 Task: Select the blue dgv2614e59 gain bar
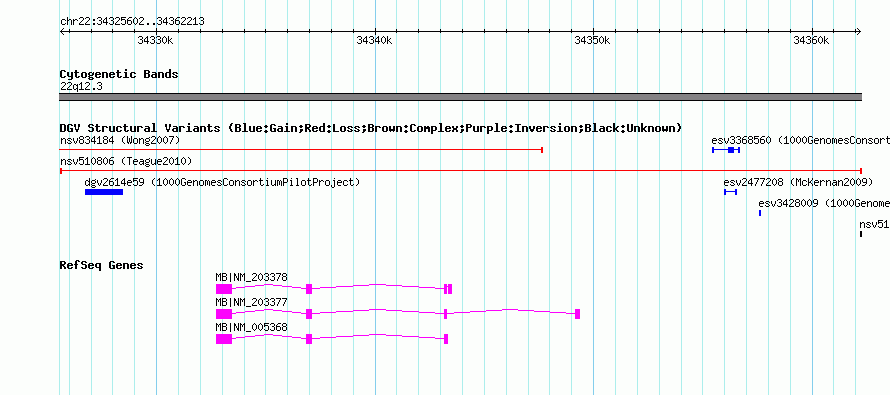coord(104,192)
